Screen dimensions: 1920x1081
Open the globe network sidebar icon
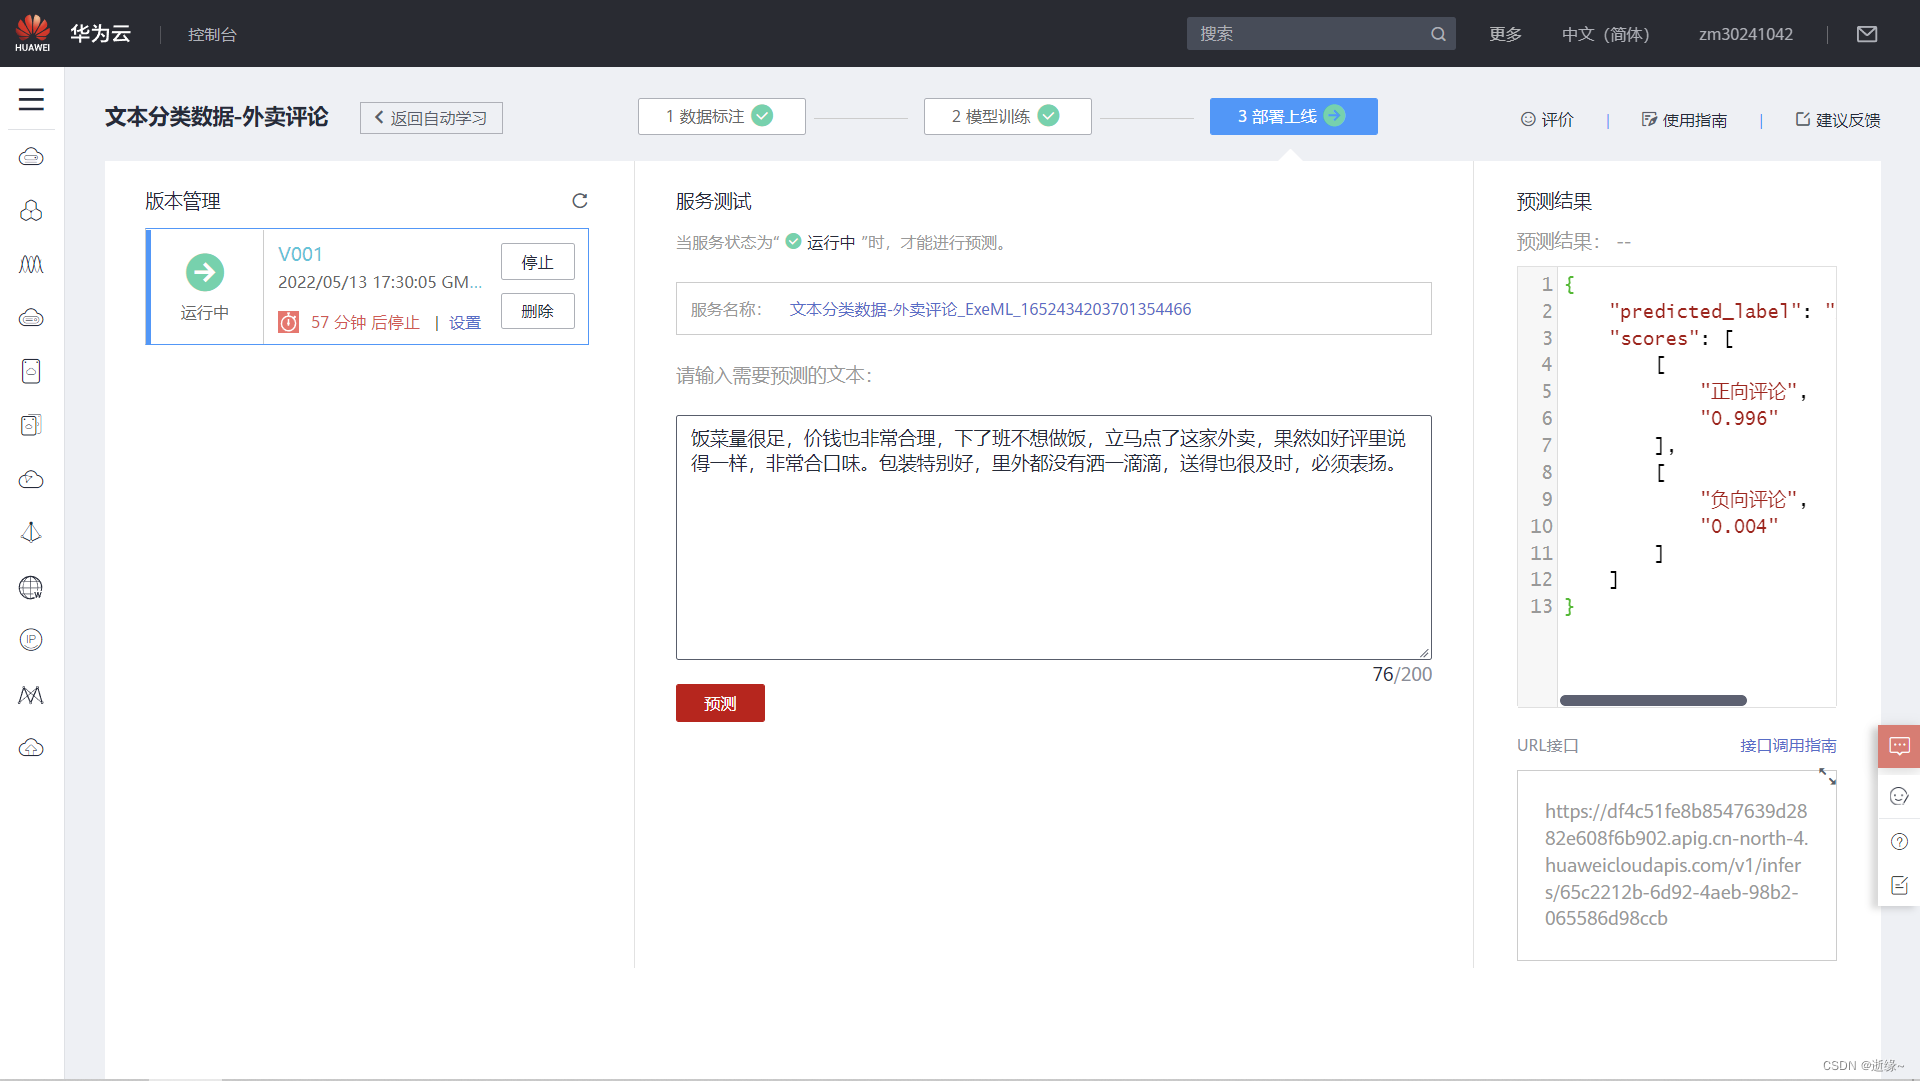click(31, 587)
